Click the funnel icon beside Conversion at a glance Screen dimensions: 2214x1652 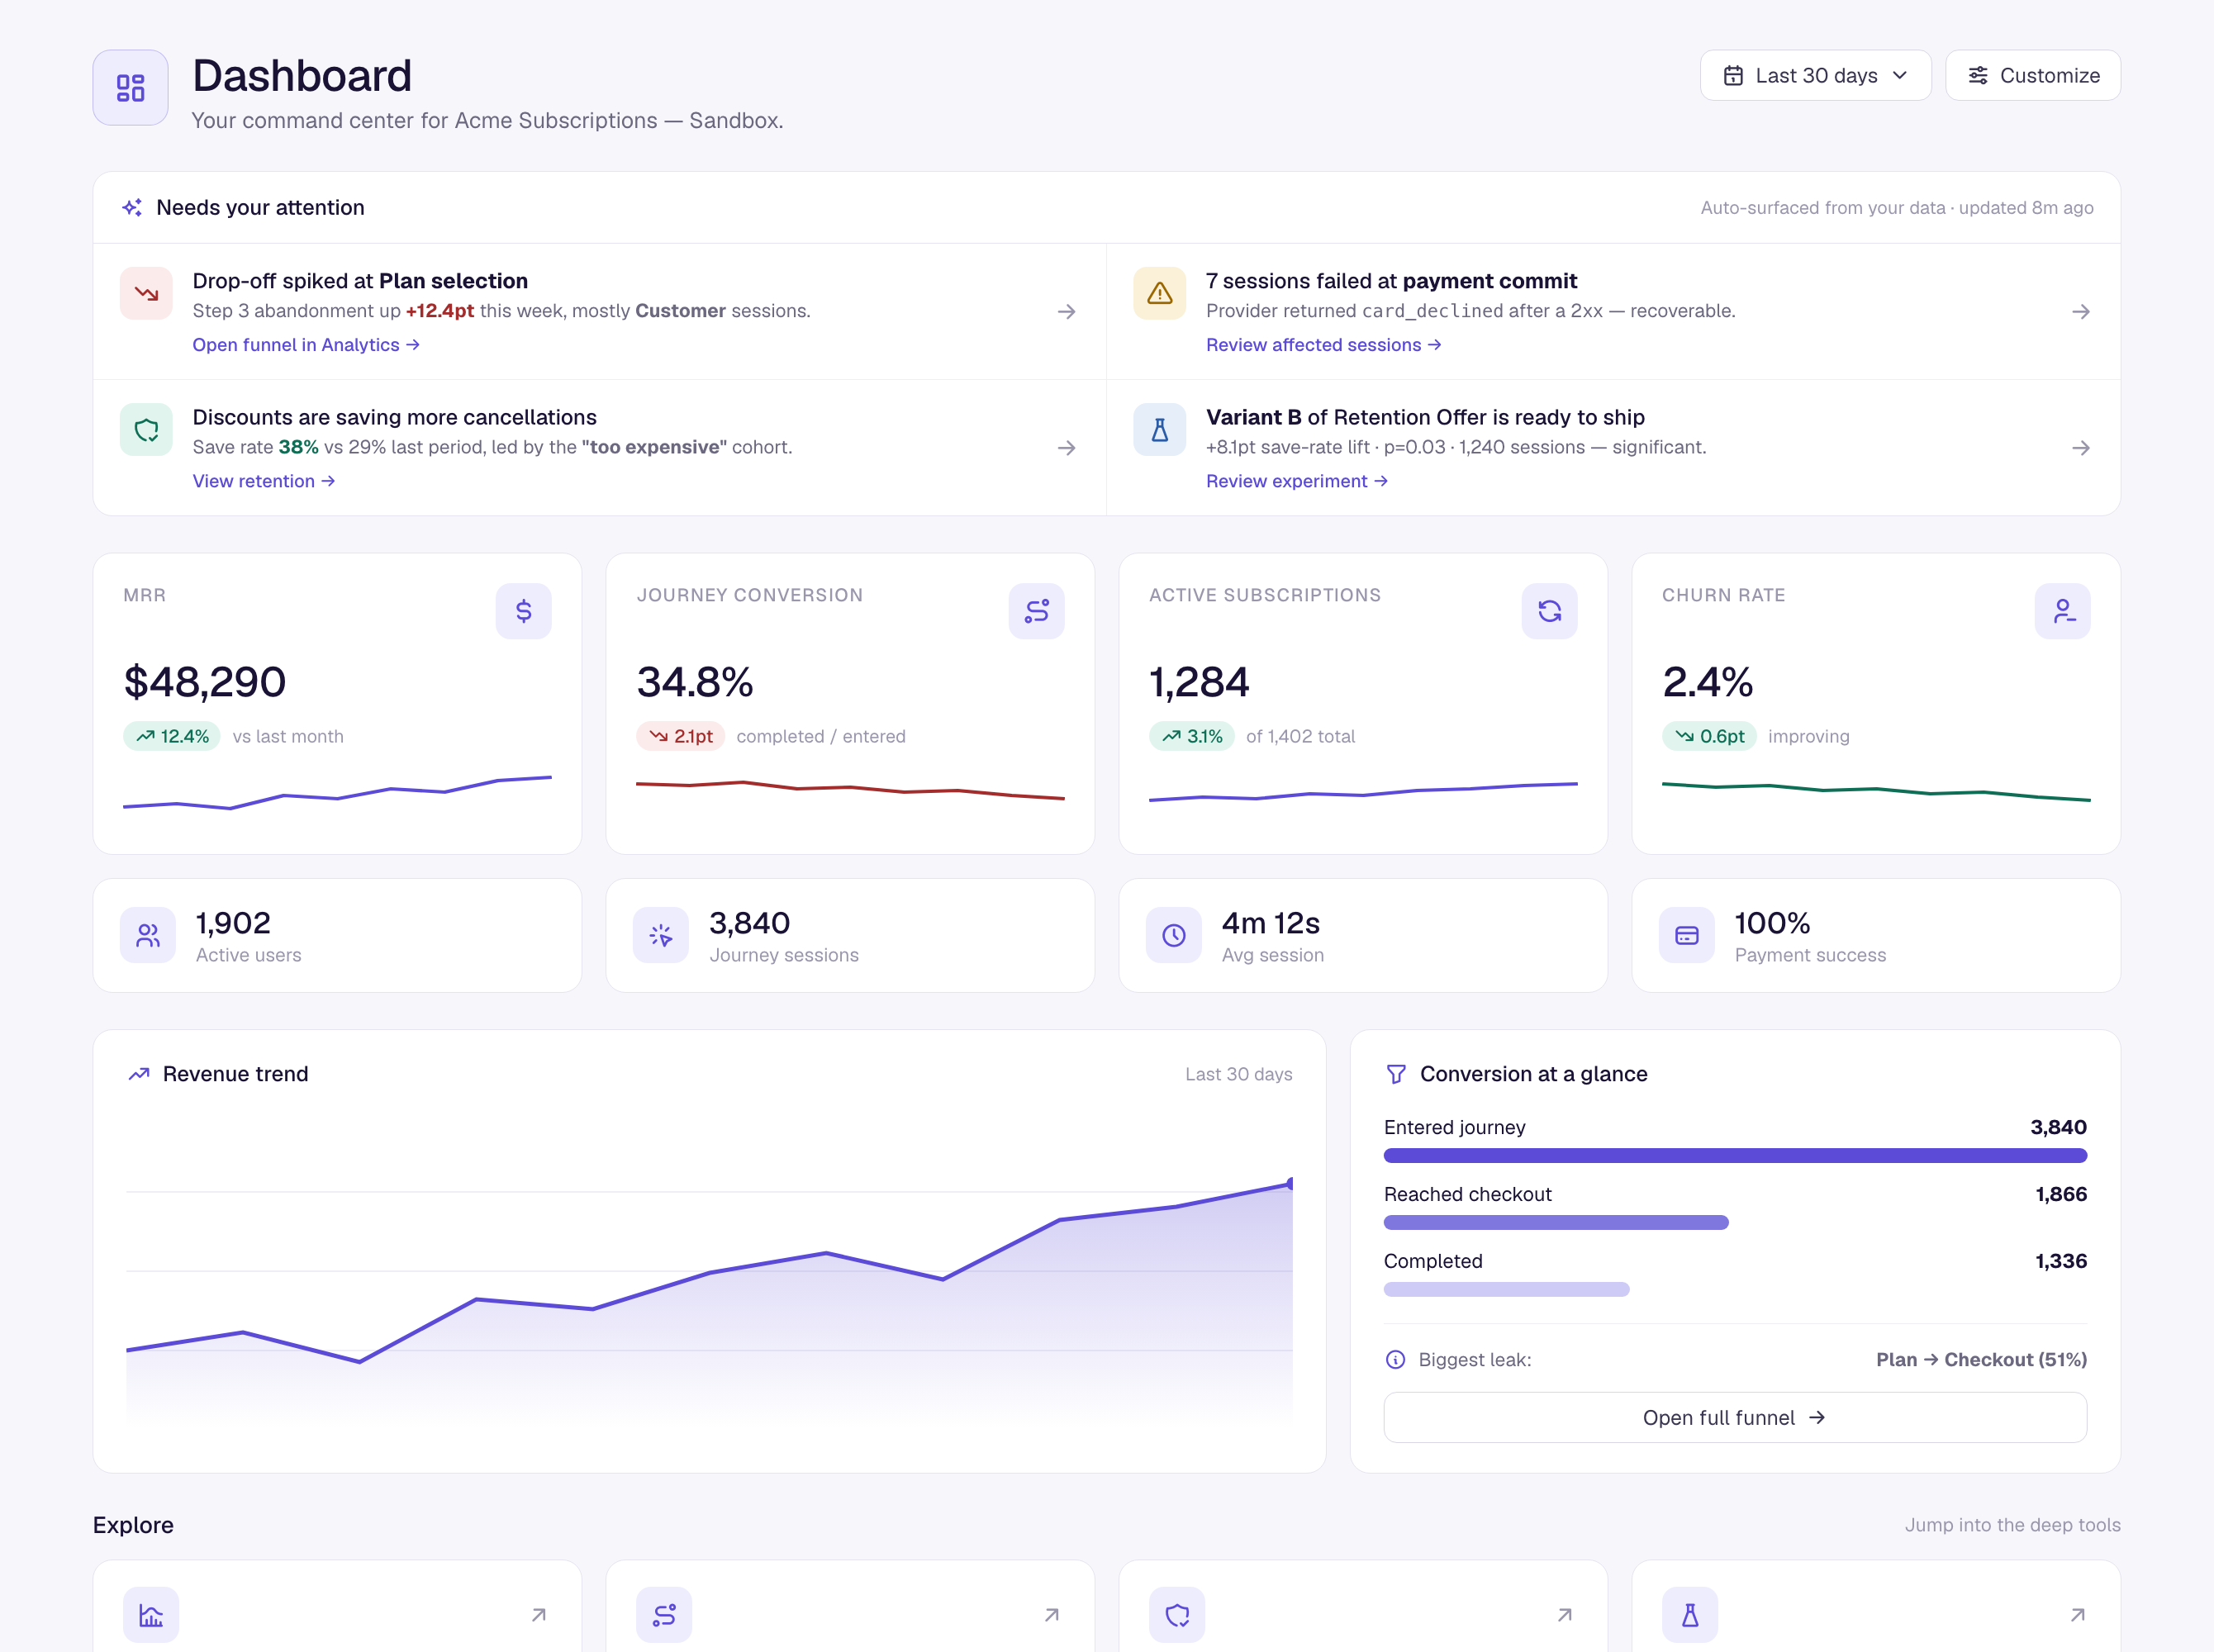tap(1396, 1074)
